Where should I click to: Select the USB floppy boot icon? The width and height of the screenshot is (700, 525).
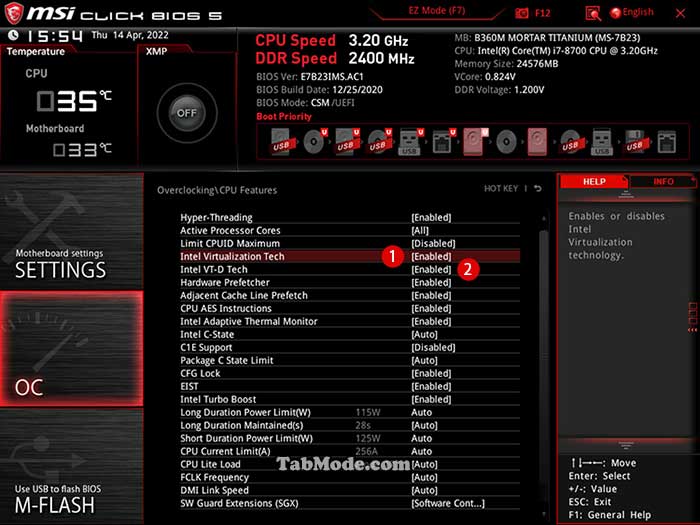pyautogui.click(x=635, y=142)
